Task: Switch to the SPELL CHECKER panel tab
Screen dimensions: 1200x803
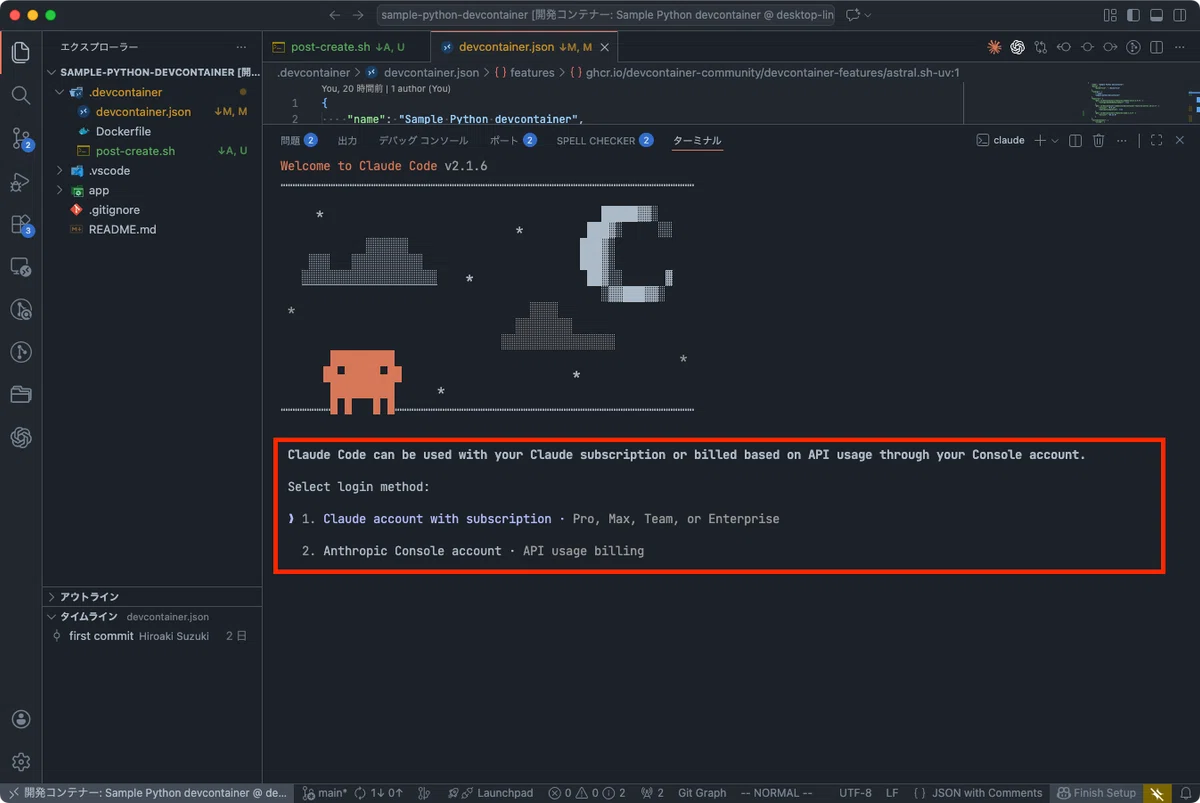Action: tap(605, 141)
